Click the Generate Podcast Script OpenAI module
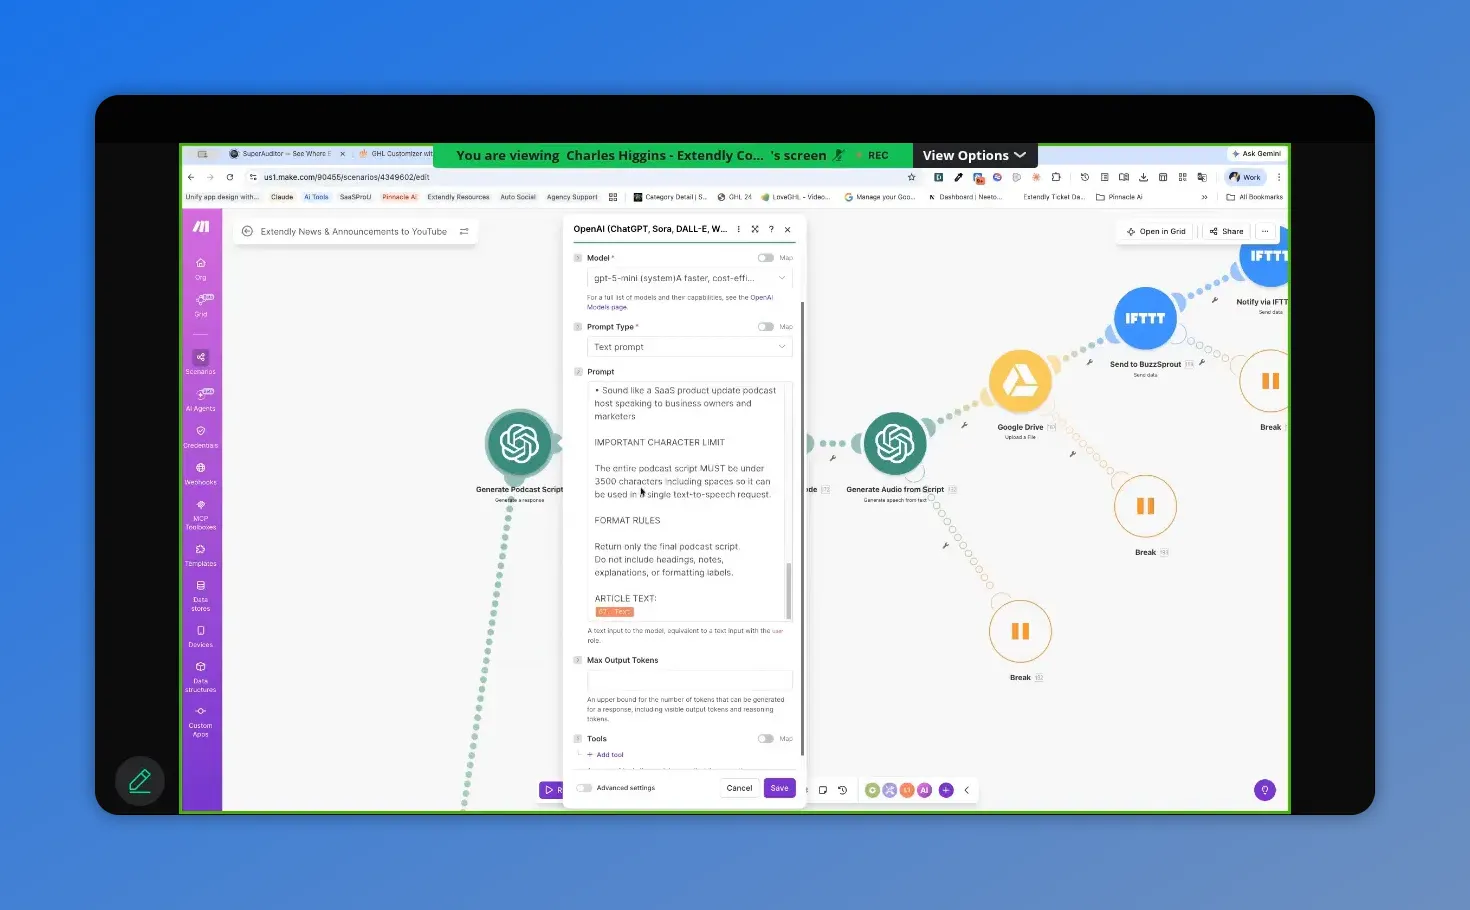The height and width of the screenshot is (910, 1470). tap(519, 444)
